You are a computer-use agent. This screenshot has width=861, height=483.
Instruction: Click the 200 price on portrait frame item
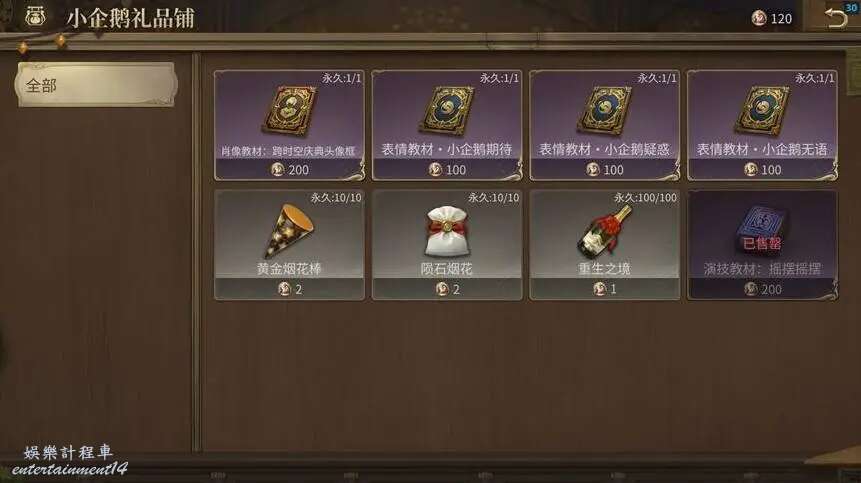[x=290, y=170]
